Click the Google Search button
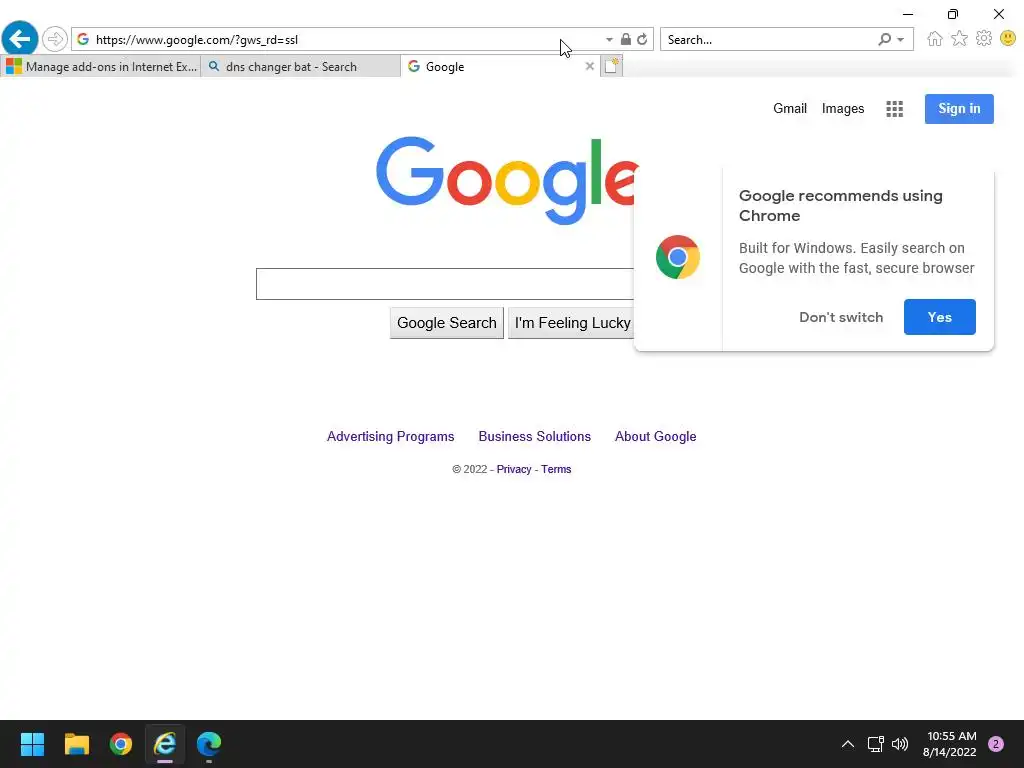The height and width of the screenshot is (768, 1024). coord(447,323)
